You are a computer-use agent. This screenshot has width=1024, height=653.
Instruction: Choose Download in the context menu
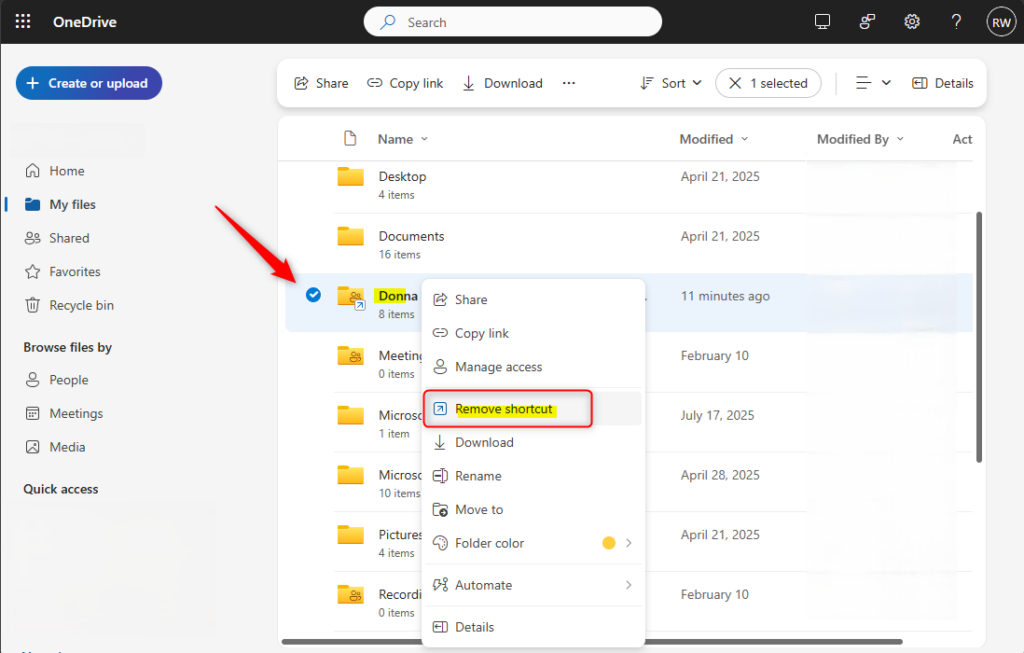534,442
